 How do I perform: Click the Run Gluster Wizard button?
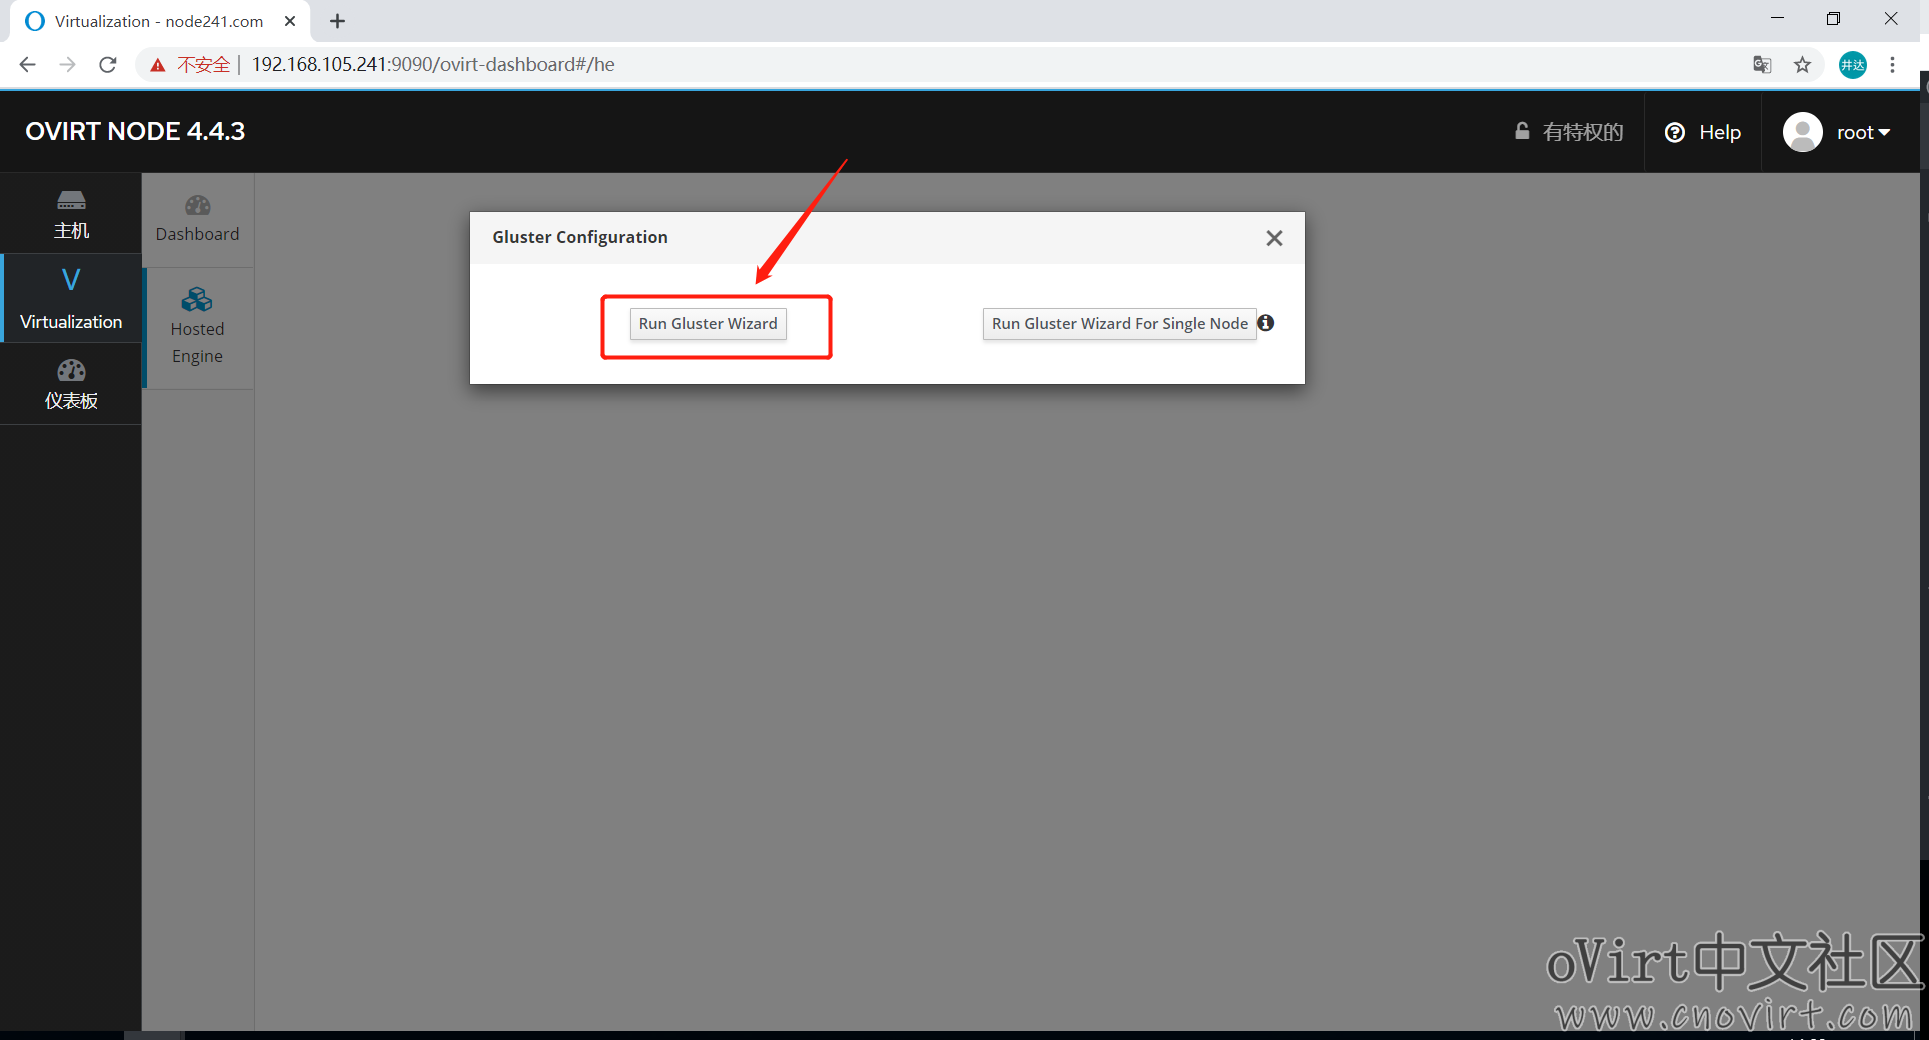(708, 324)
